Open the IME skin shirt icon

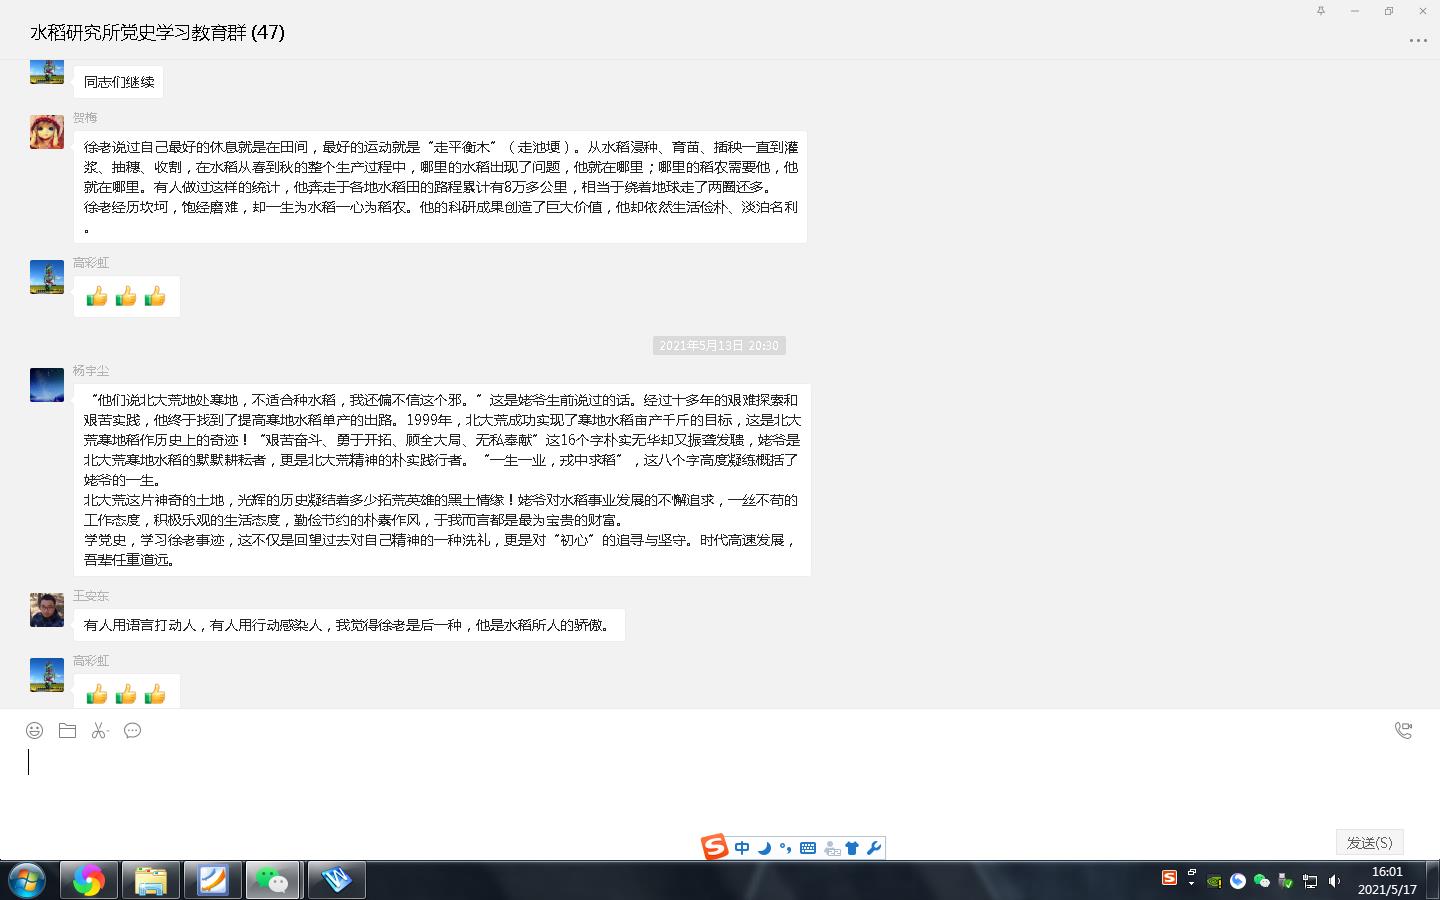(852, 848)
